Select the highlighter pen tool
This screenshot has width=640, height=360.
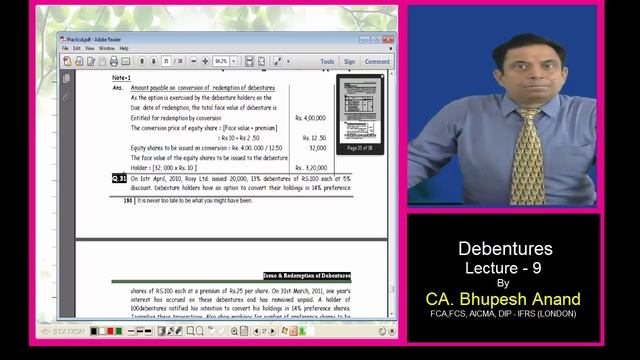coord(179,331)
